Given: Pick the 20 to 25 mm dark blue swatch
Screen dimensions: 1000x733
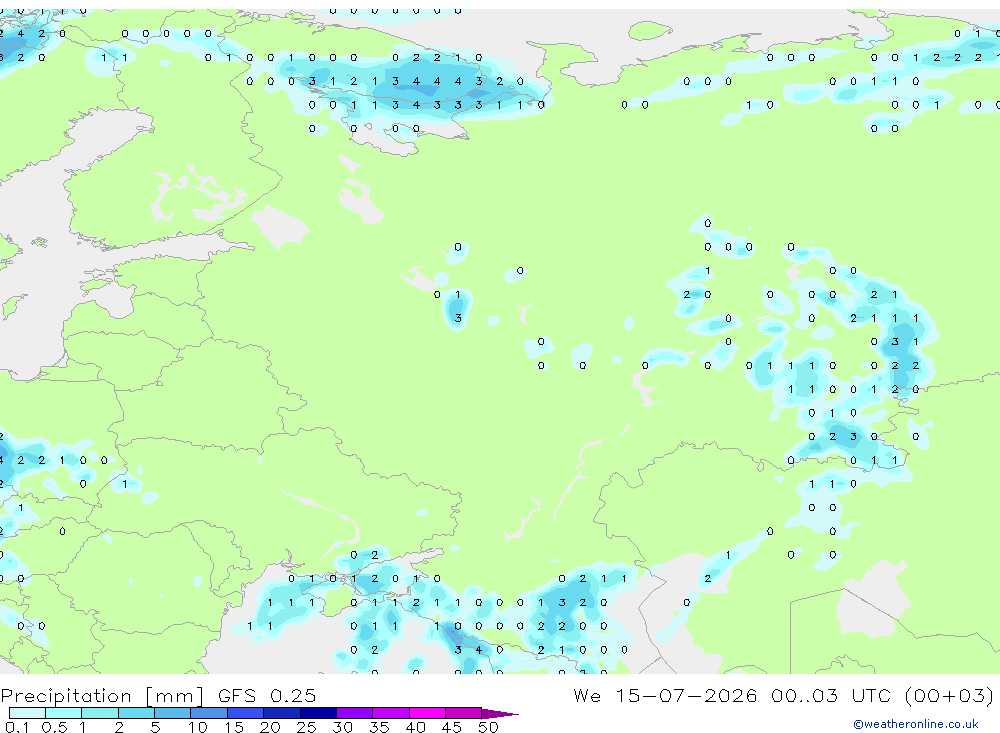Looking at the screenshot, I should 282,713.
